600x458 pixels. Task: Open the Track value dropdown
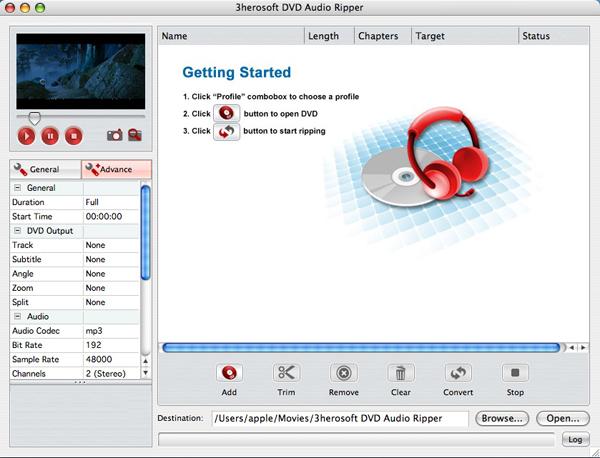[111, 245]
